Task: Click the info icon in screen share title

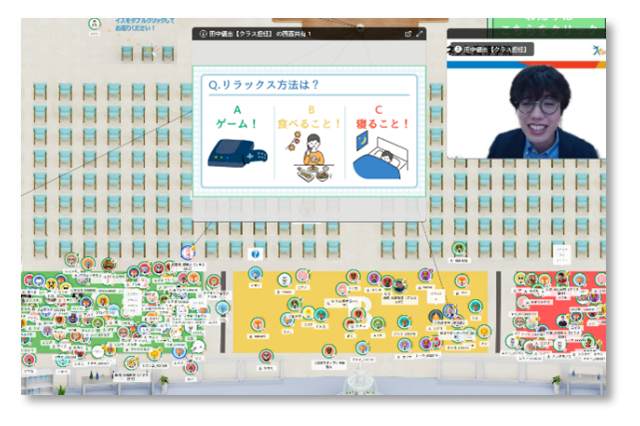Action: [x=203, y=33]
